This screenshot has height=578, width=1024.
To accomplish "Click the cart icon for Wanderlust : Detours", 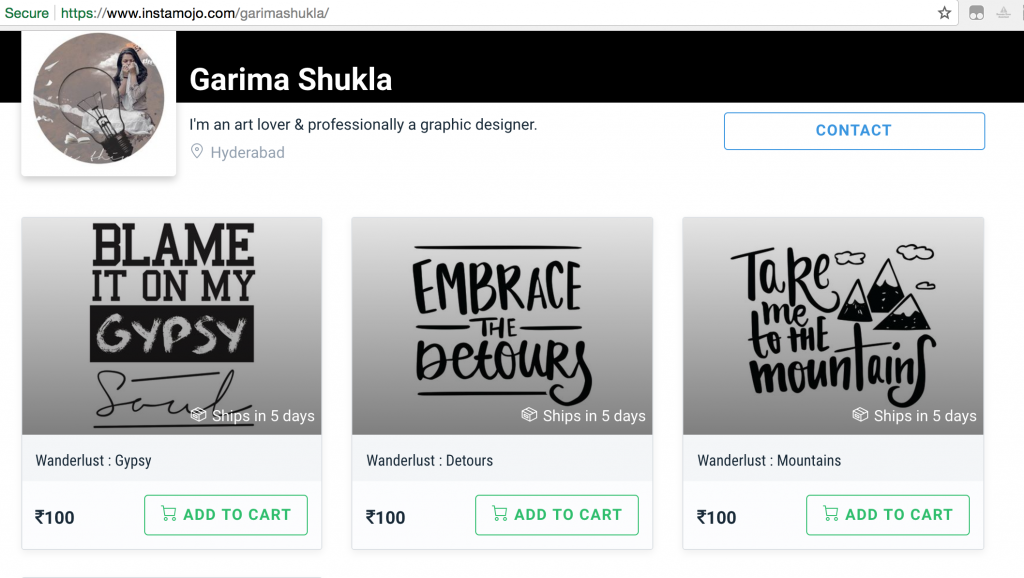I will click(499, 514).
